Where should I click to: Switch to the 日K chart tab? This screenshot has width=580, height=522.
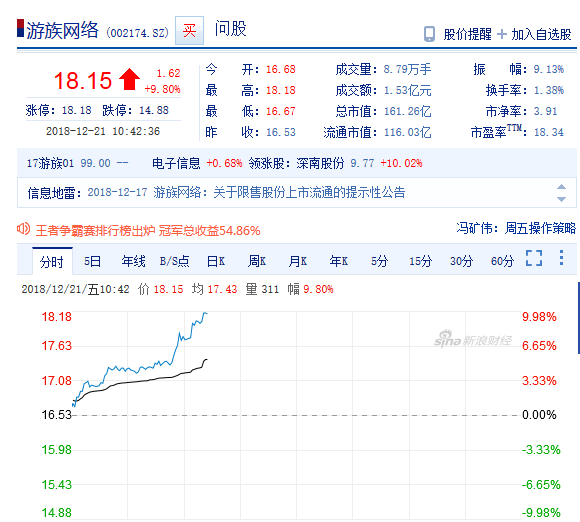(x=216, y=262)
